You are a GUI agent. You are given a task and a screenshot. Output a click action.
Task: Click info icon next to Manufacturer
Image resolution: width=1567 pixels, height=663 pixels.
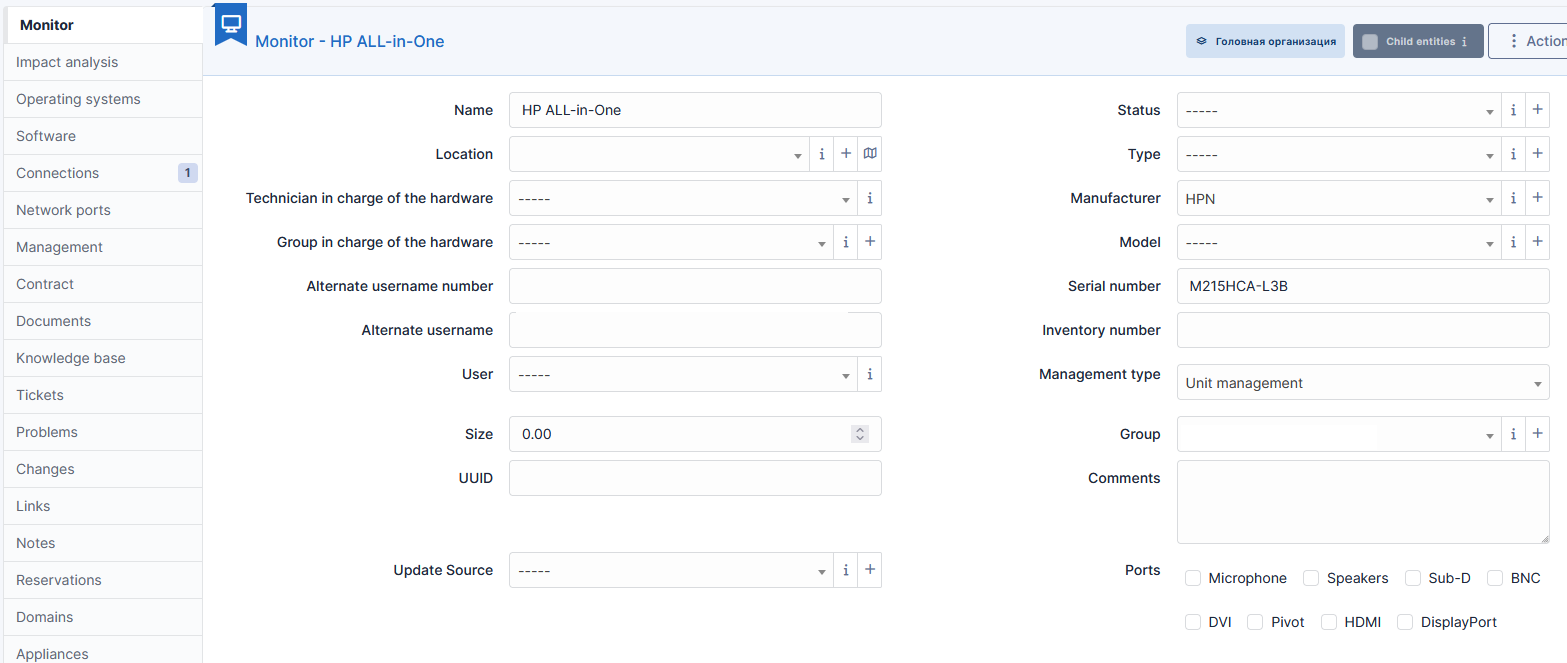[x=1514, y=198]
